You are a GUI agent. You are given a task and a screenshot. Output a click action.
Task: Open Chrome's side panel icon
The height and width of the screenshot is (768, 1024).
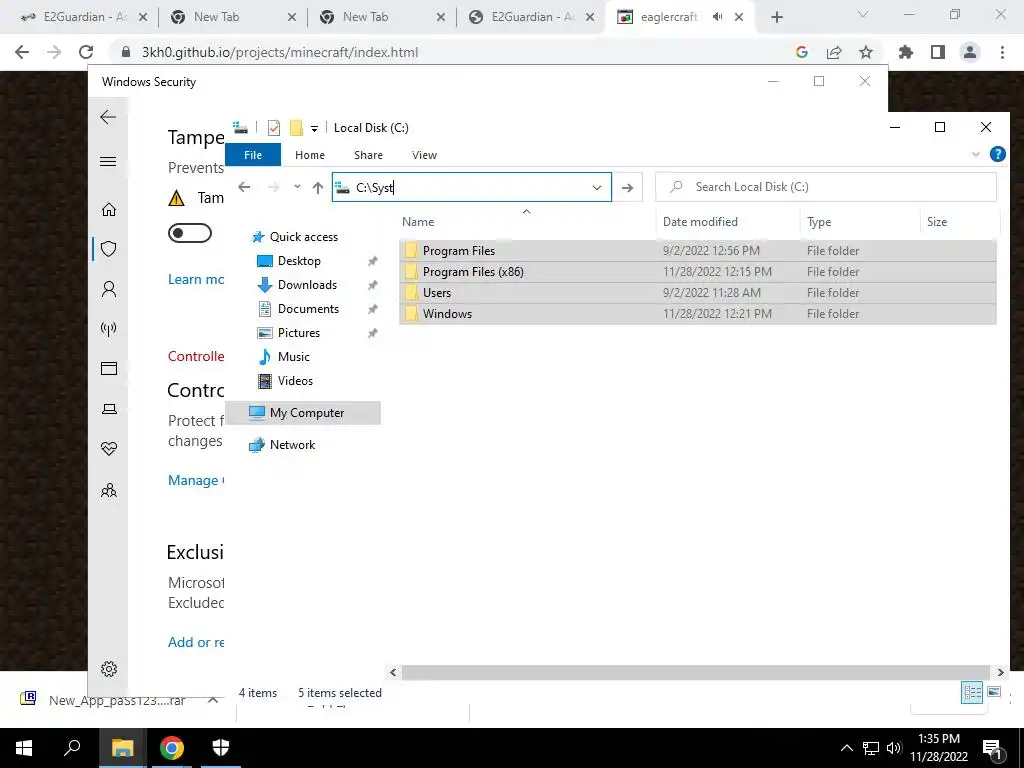click(x=938, y=52)
